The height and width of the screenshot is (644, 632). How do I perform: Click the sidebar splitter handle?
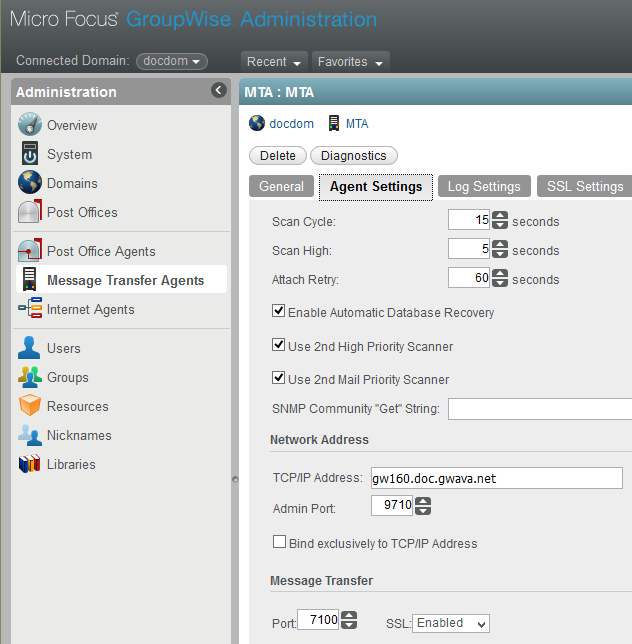tap(235, 479)
